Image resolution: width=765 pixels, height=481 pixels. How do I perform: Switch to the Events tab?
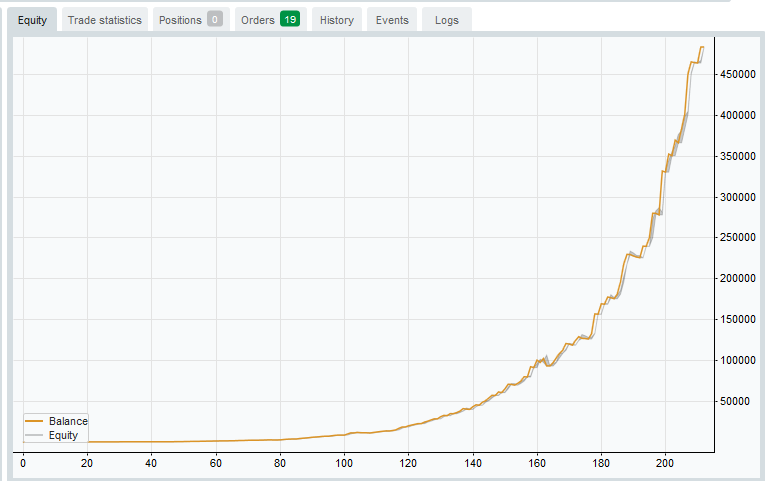392,20
